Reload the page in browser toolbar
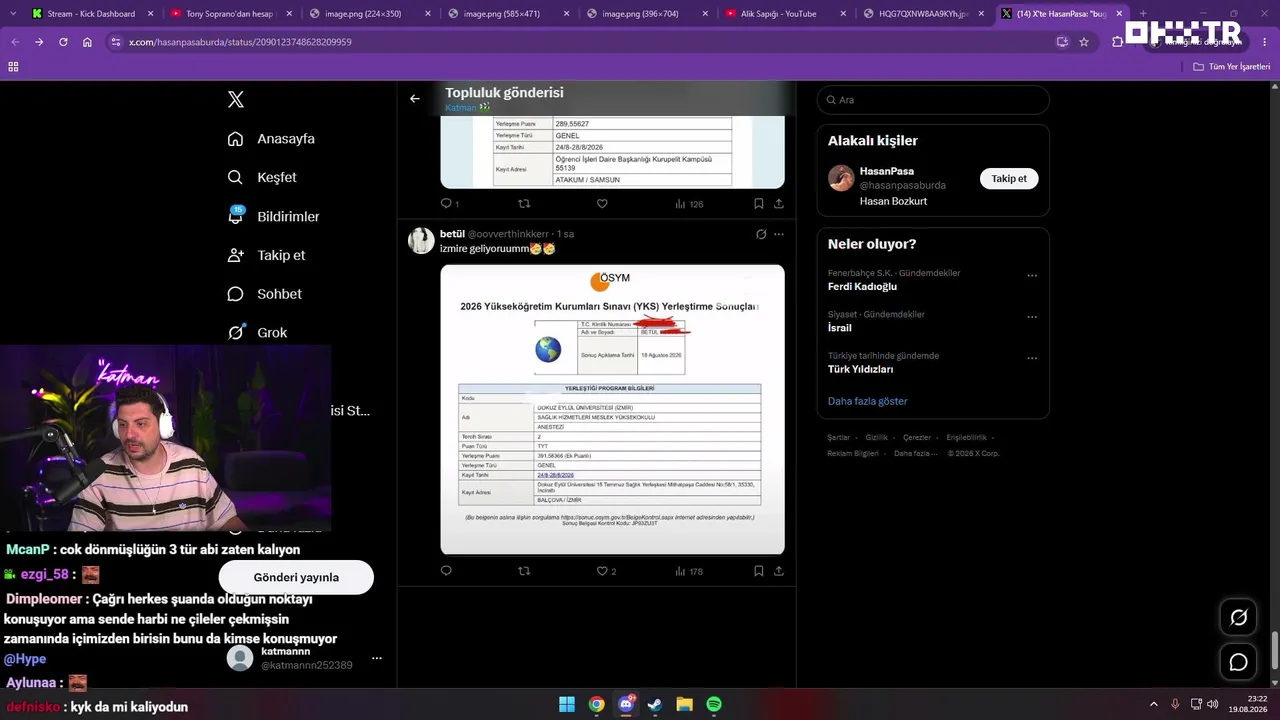 [63, 42]
